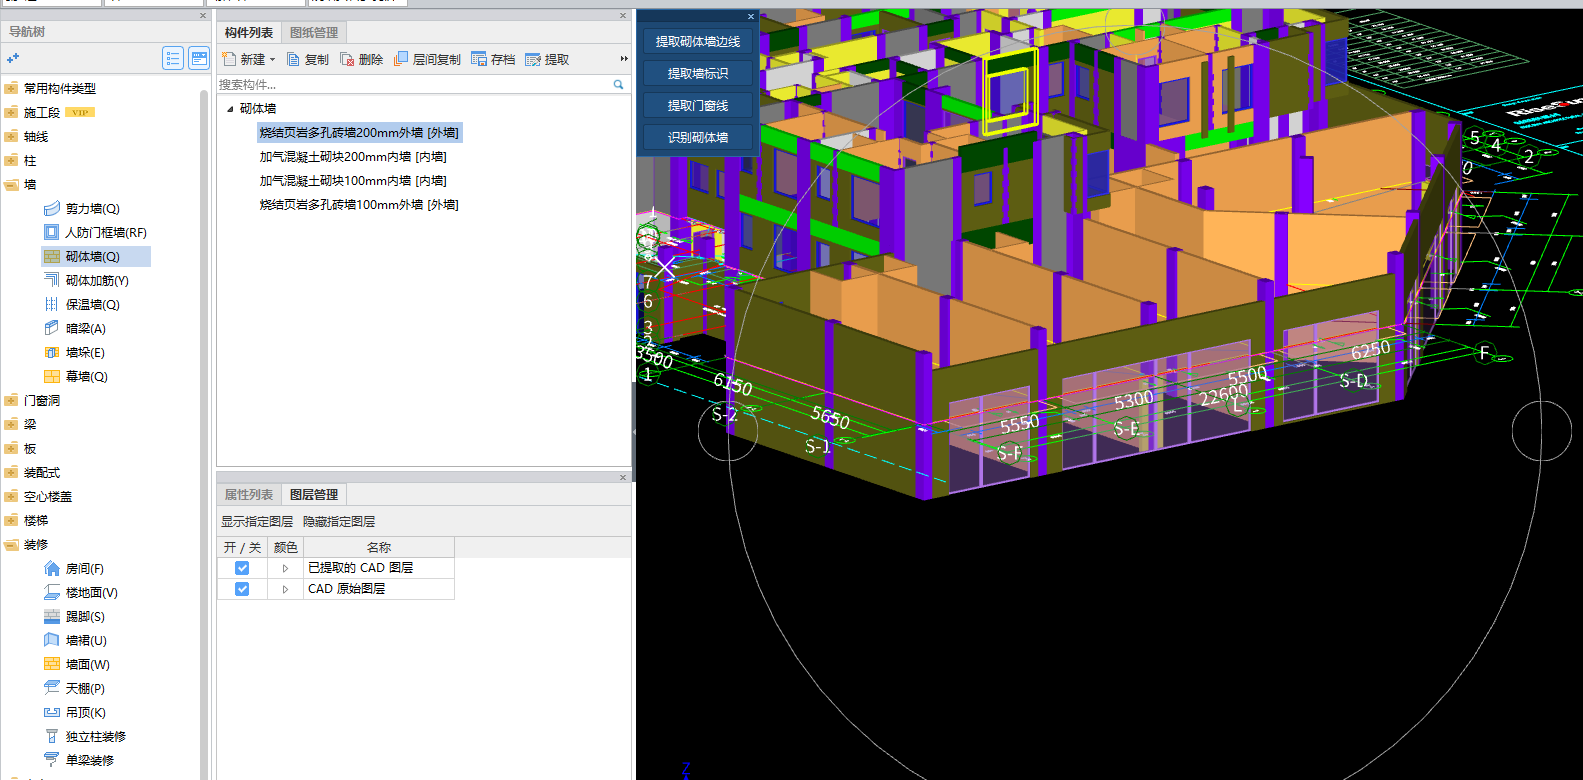Click the 提取门窗线 button
The image size is (1583, 780).
(x=698, y=105)
